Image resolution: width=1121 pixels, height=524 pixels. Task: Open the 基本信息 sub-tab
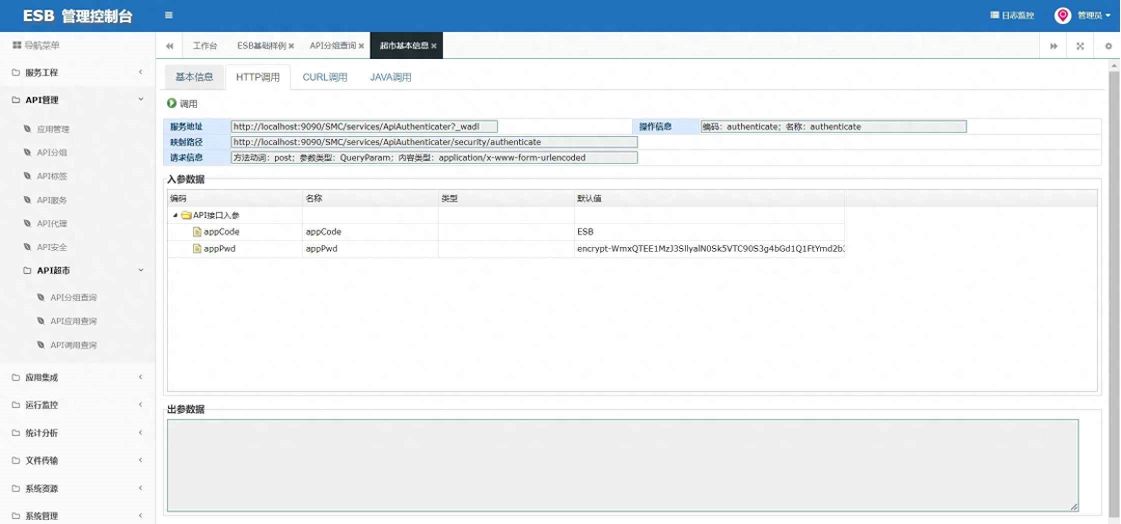pyautogui.click(x=194, y=77)
